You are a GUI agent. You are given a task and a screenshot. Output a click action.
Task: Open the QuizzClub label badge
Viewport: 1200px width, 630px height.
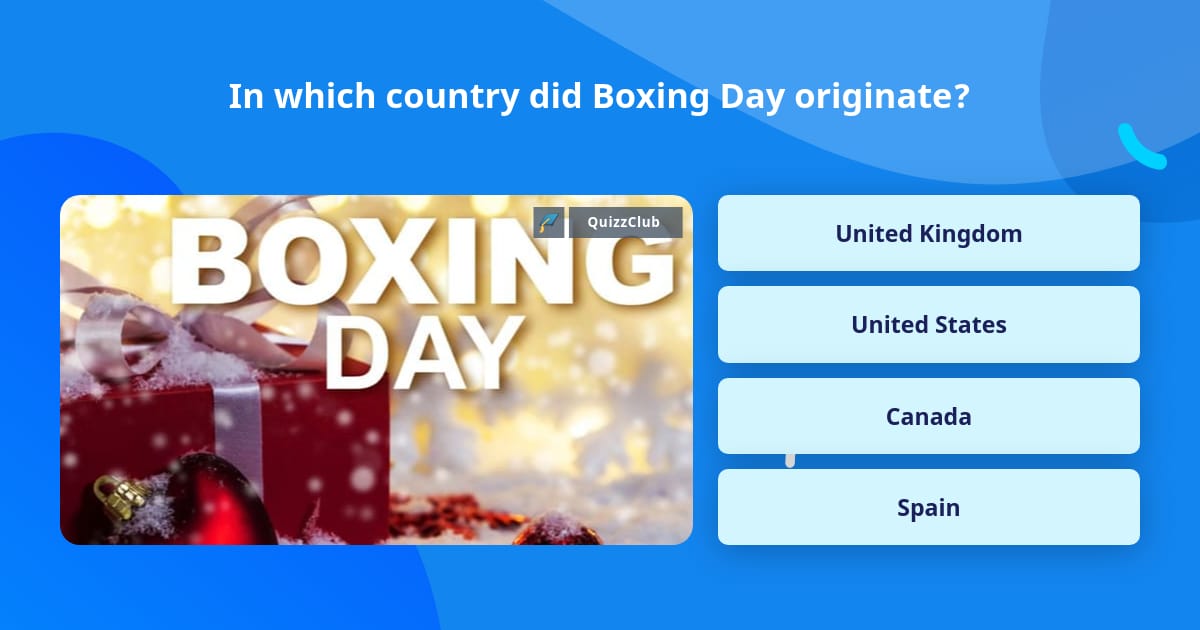tap(625, 222)
